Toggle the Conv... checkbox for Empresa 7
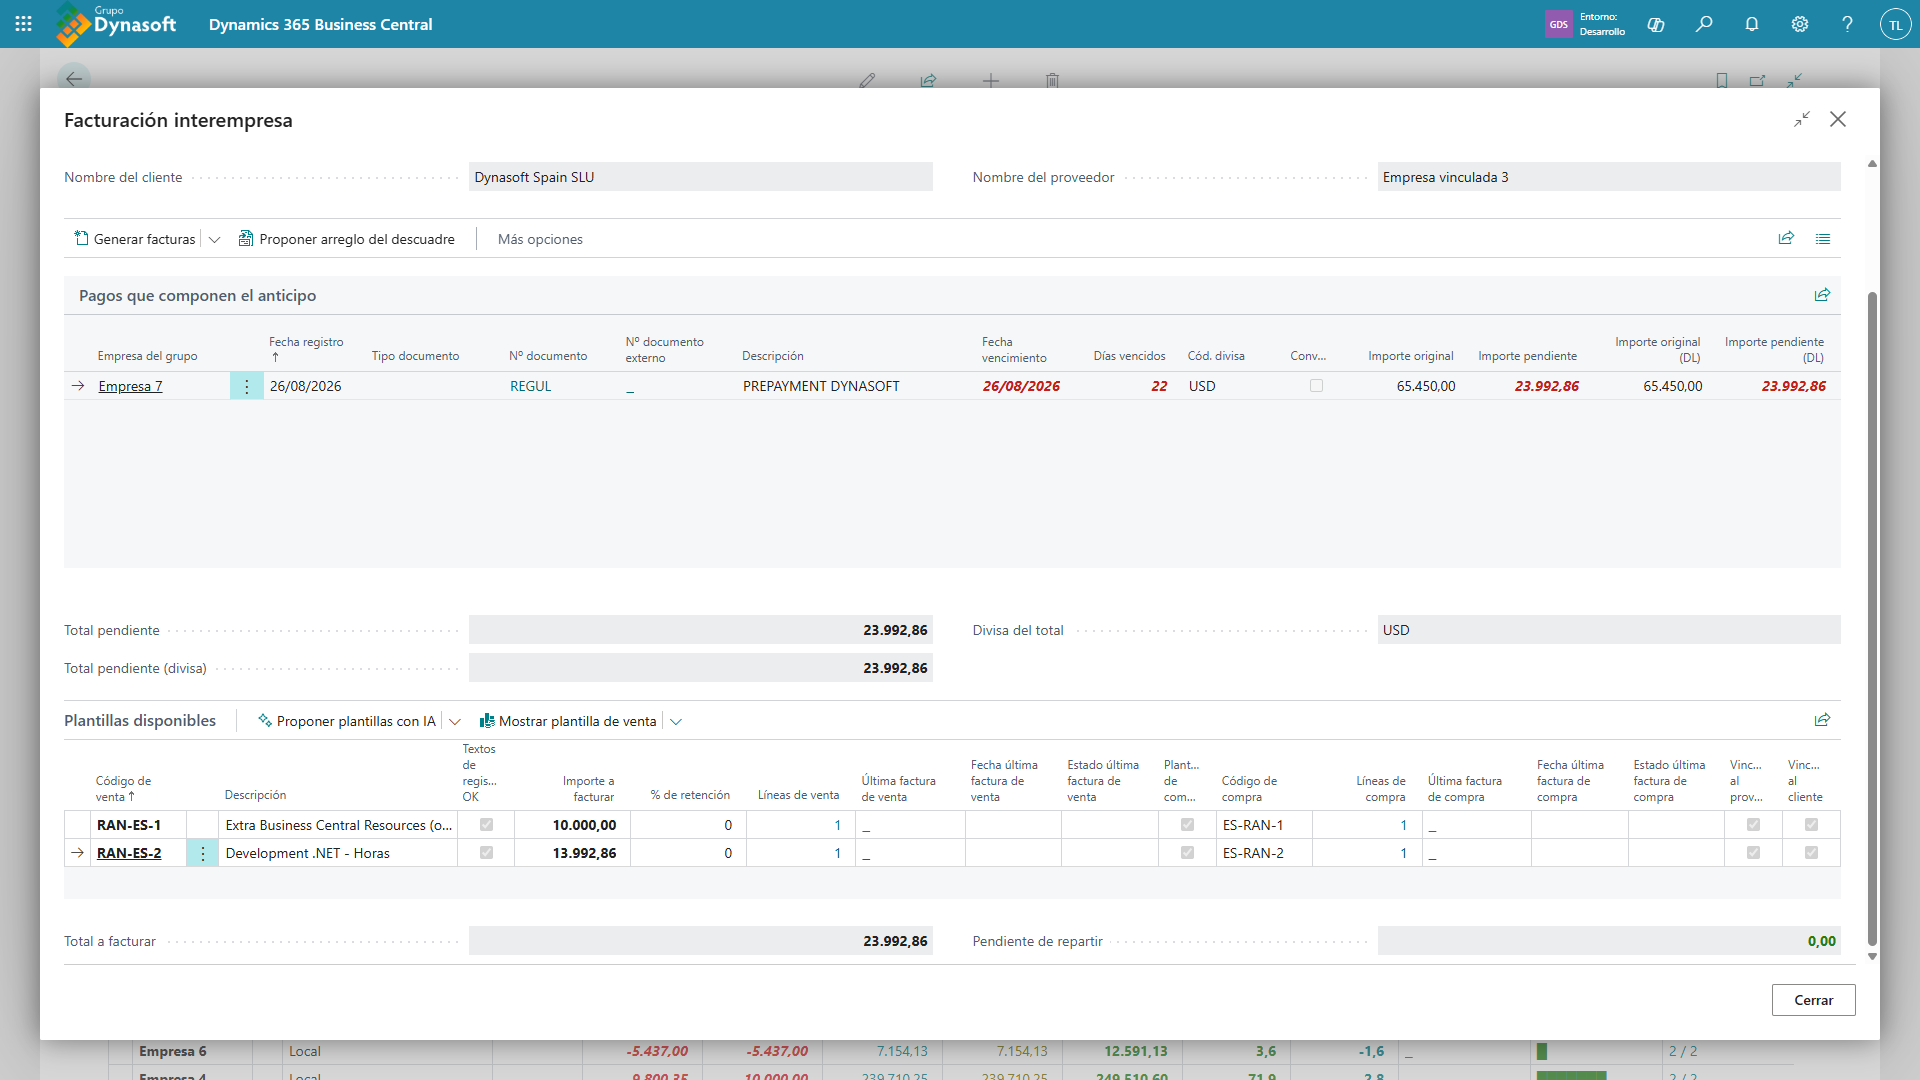1920x1080 pixels. 1316,386
